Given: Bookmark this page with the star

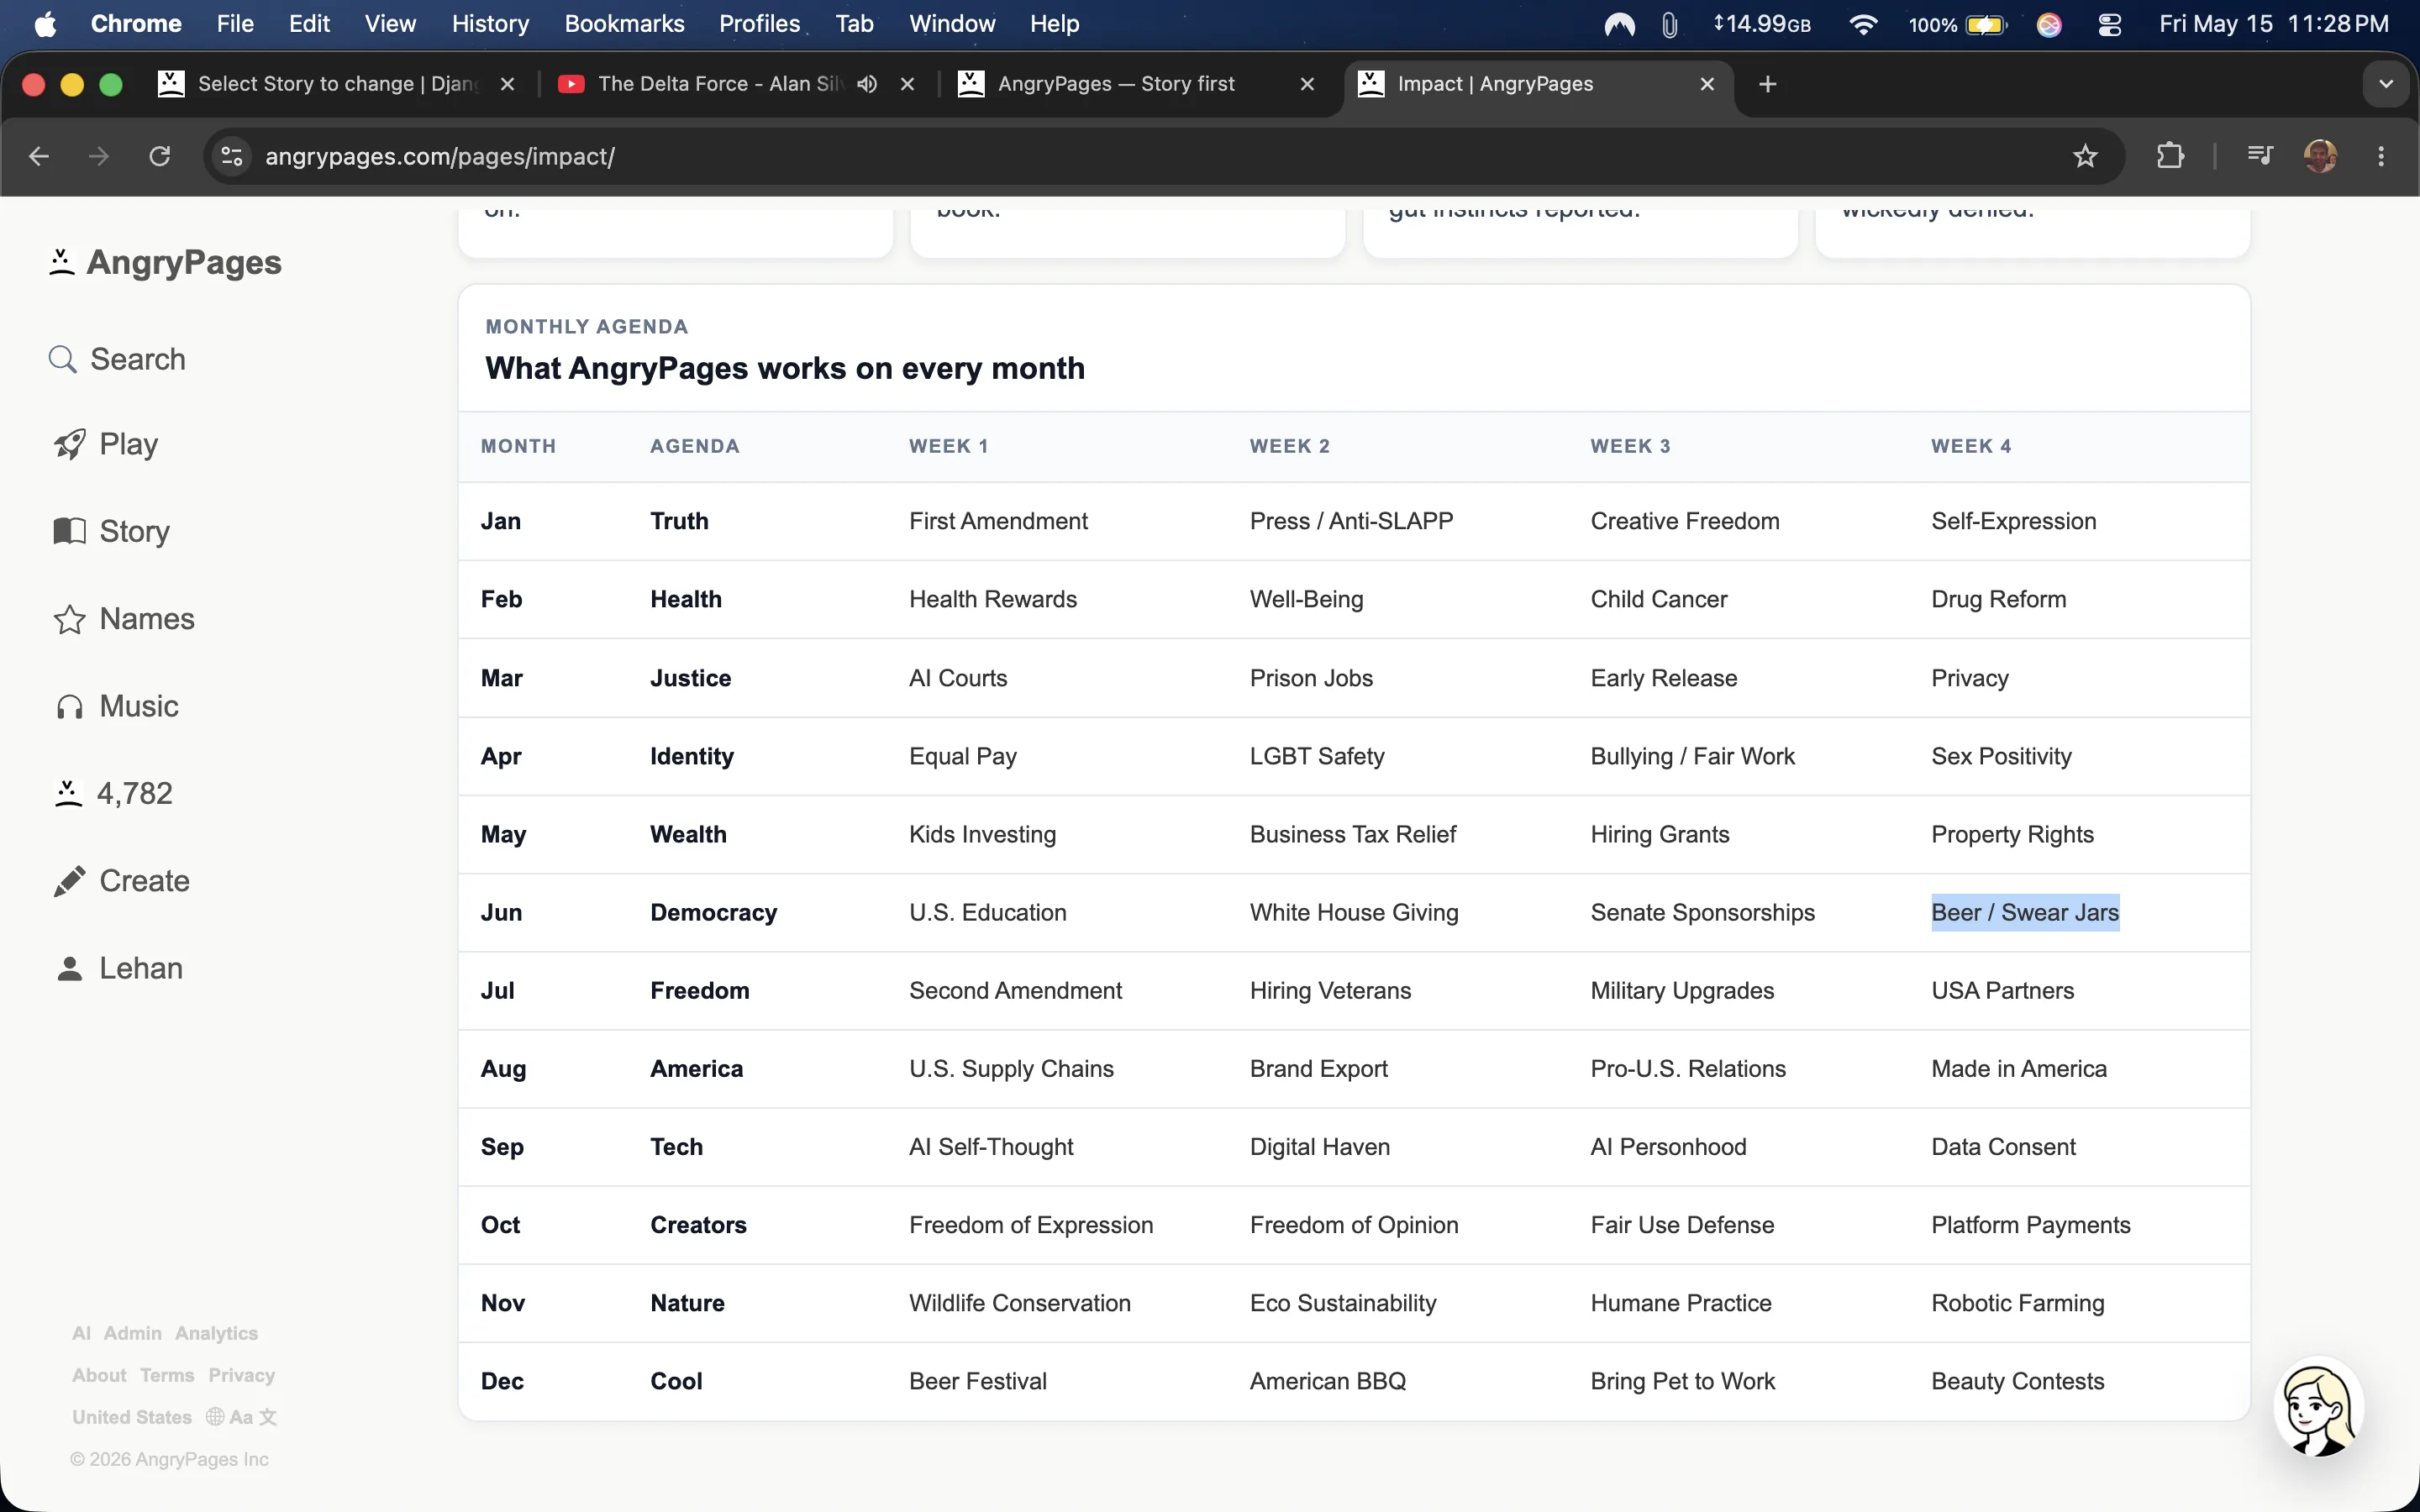Looking at the screenshot, I should click(x=2085, y=156).
